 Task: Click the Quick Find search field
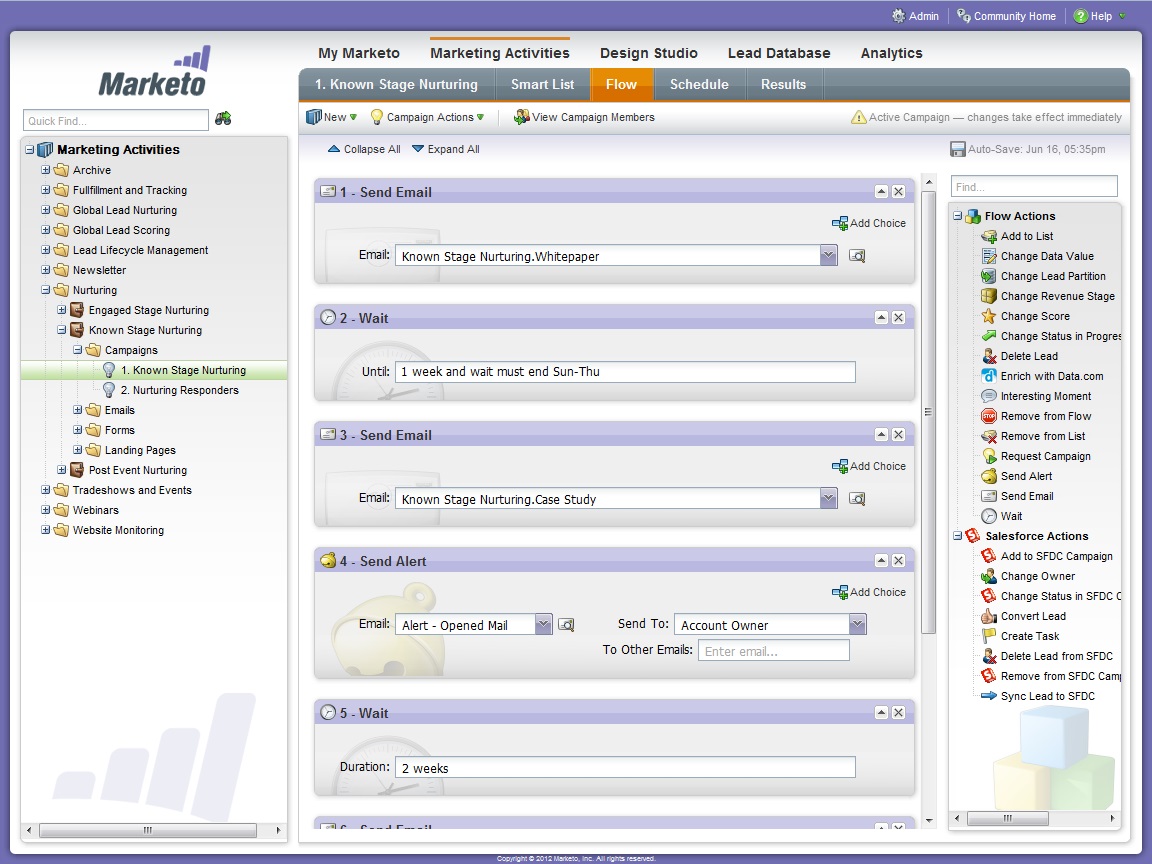[116, 120]
